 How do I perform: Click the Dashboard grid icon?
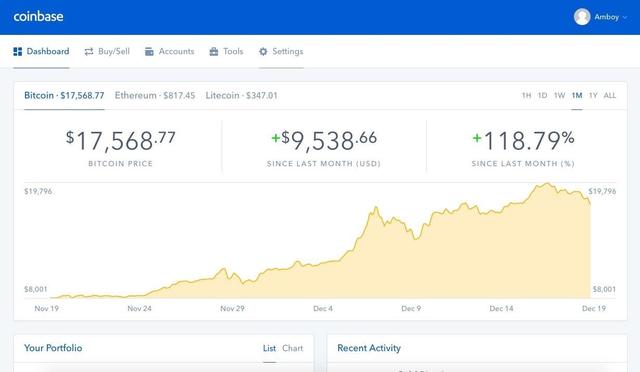pos(18,51)
